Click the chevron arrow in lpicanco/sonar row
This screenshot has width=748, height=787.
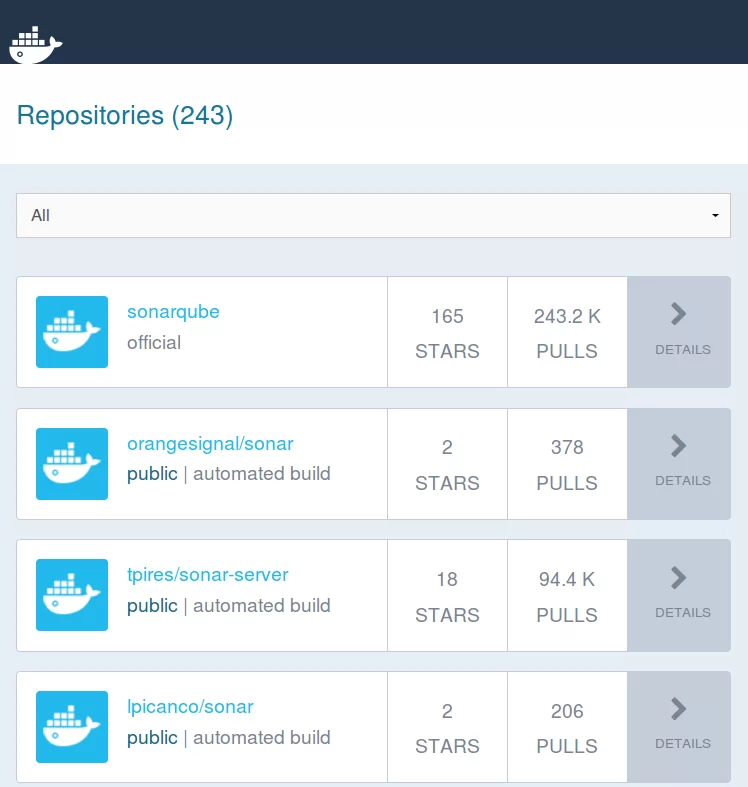pyautogui.click(x=679, y=709)
